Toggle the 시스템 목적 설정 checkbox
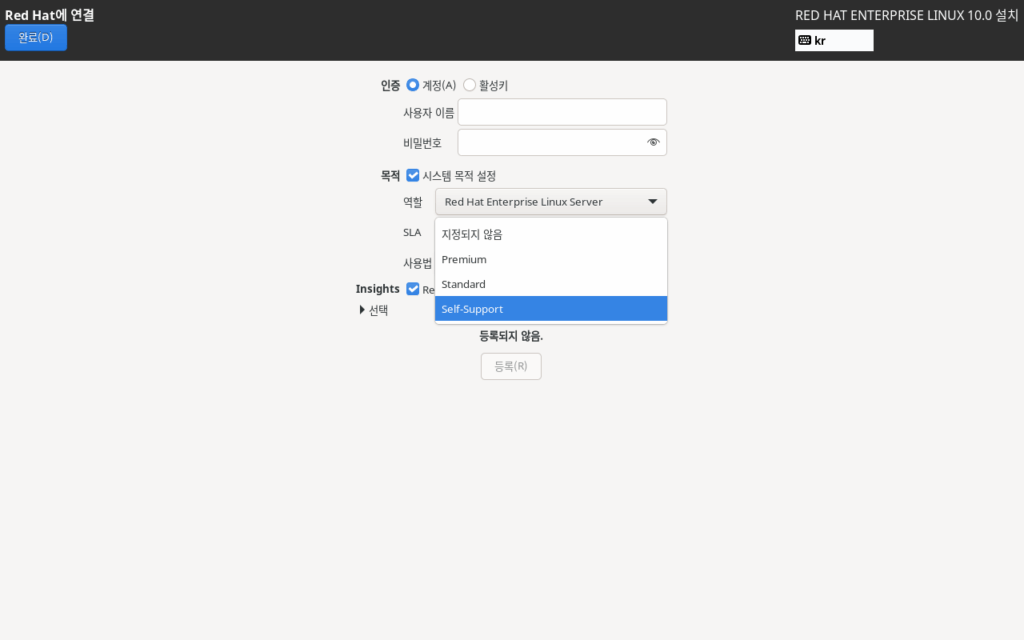Viewport: 1024px width, 640px height. tap(413, 176)
